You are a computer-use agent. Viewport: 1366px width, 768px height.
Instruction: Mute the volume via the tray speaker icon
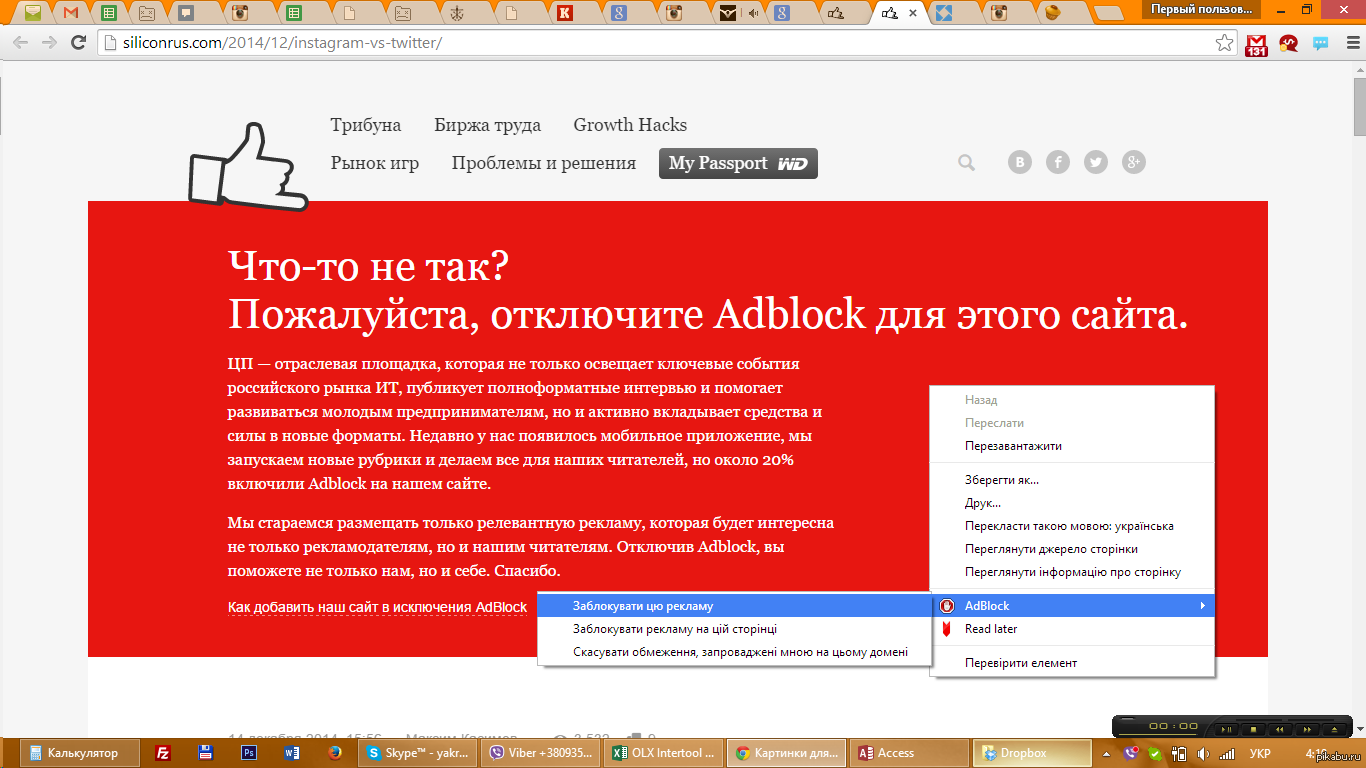pos(1203,752)
